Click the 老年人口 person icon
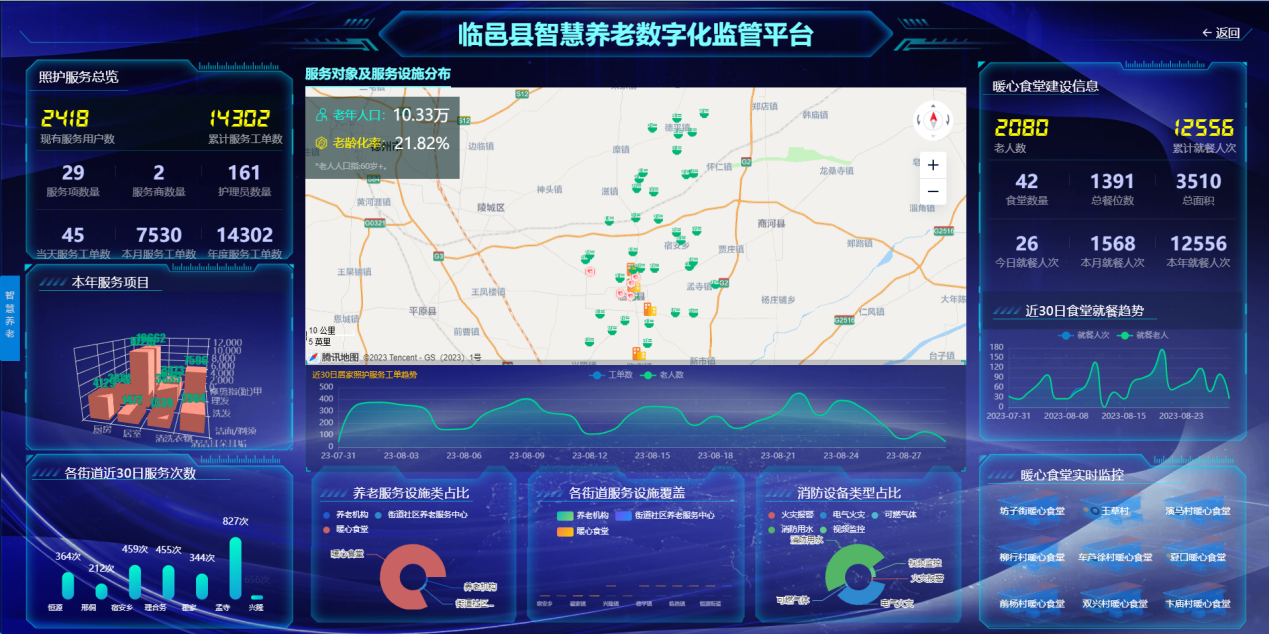This screenshot has height=634, width=1269. point(321,115)
